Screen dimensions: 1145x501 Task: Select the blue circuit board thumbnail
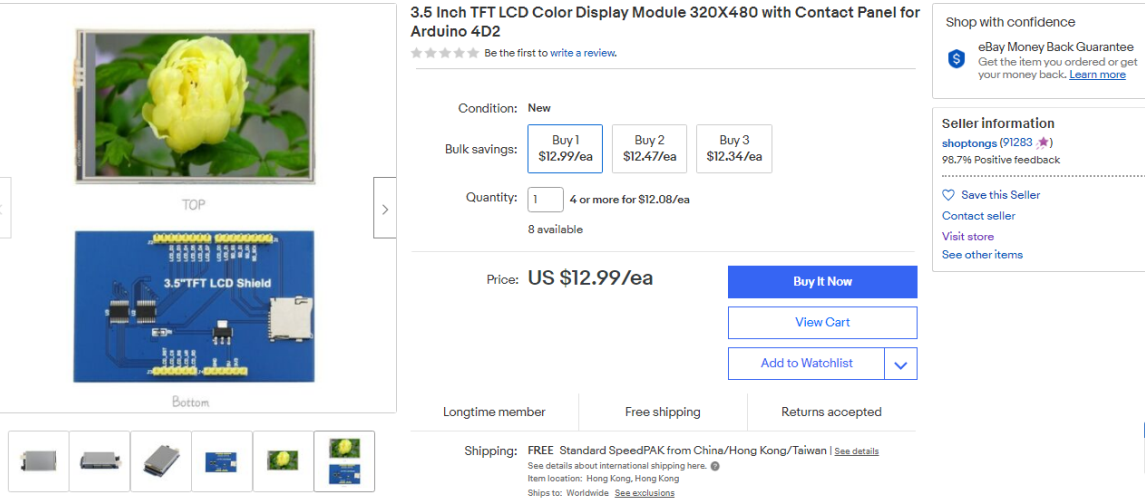coord(221,461)
